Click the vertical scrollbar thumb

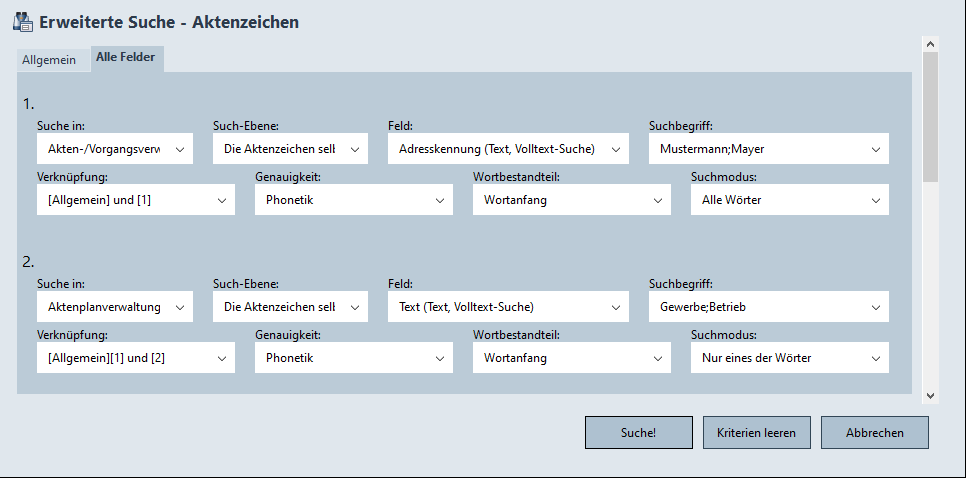[x=930, y=115]
